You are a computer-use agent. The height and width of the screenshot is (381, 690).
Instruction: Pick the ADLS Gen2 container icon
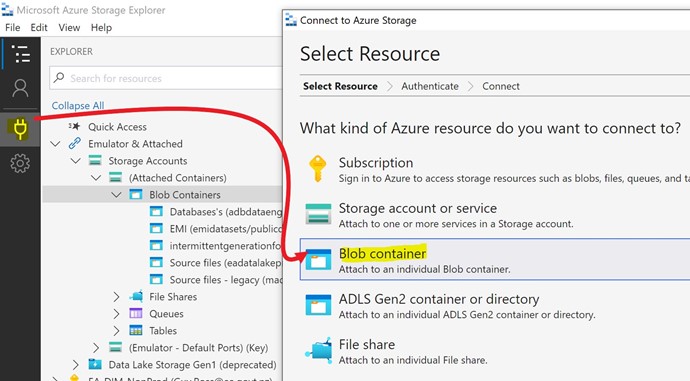click(x=318, y=305)
